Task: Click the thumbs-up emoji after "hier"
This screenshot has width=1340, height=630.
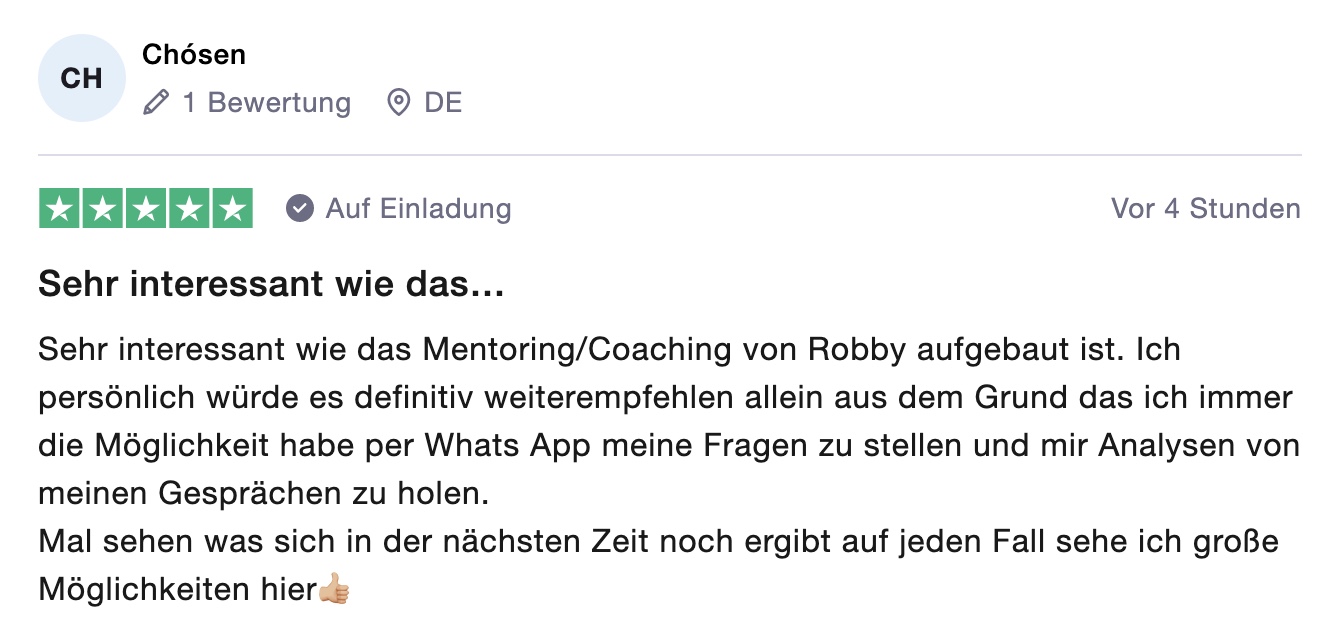Action: pos(334,590)
